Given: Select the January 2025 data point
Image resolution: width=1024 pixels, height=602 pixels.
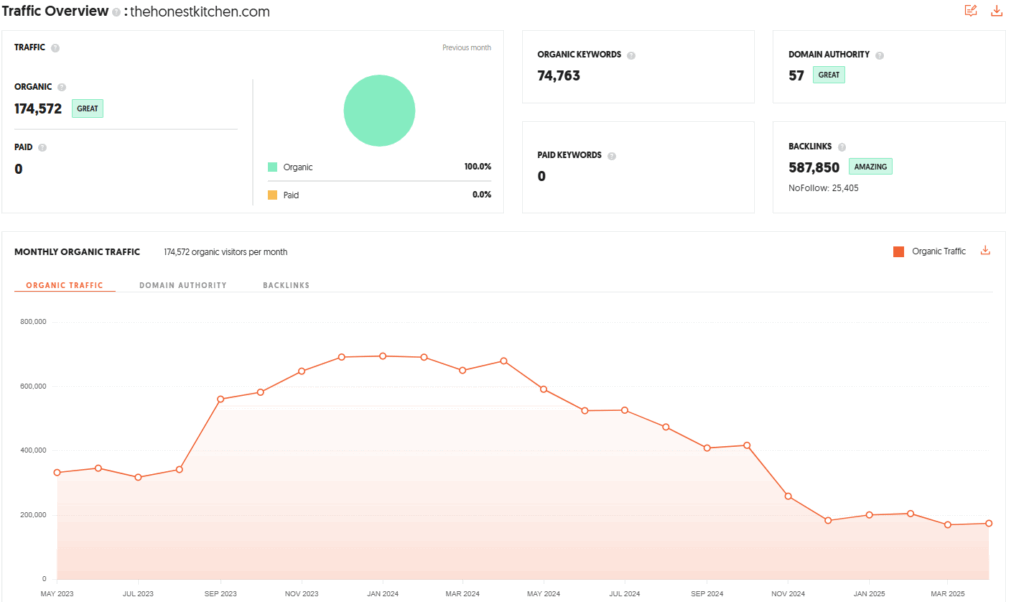Looking at the screenshot, I should [x=869, y=515].
